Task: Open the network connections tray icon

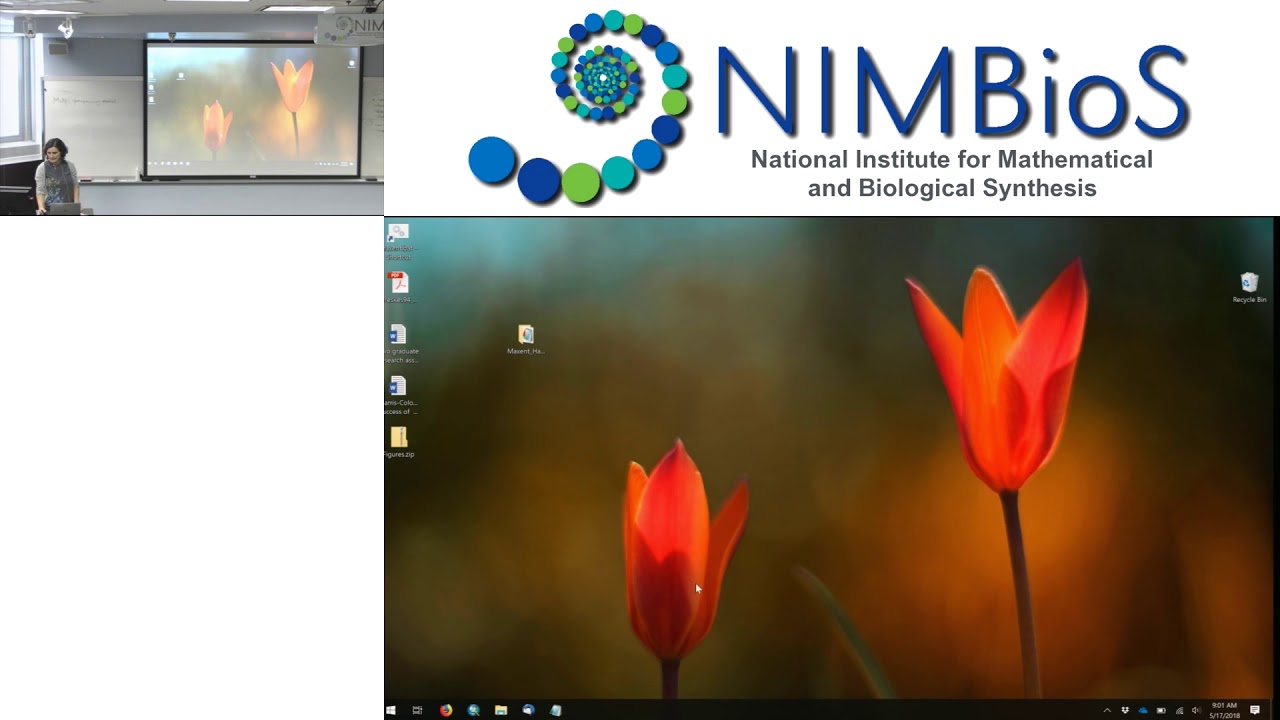Action: [1179, 710]
